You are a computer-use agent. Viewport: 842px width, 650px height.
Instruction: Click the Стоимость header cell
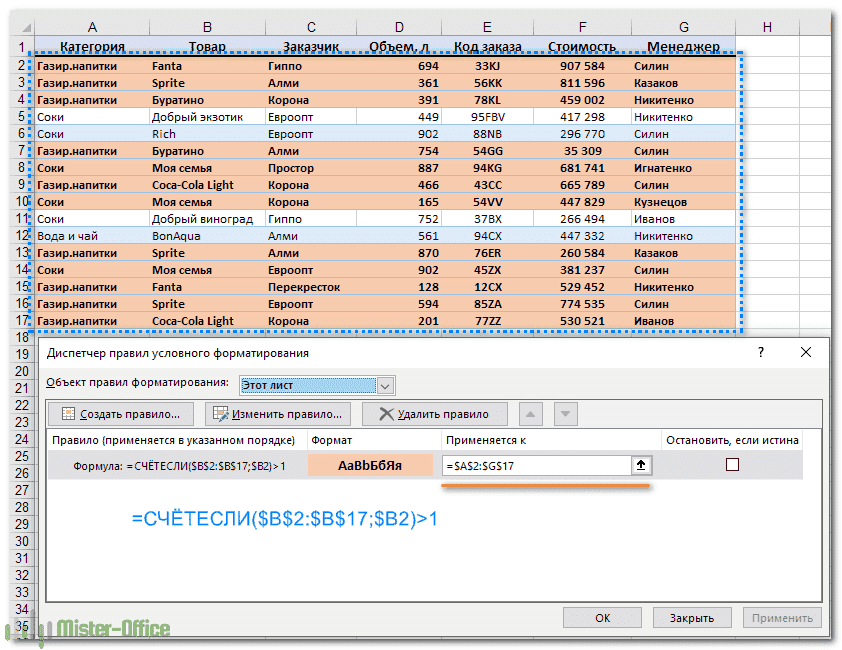582,46
